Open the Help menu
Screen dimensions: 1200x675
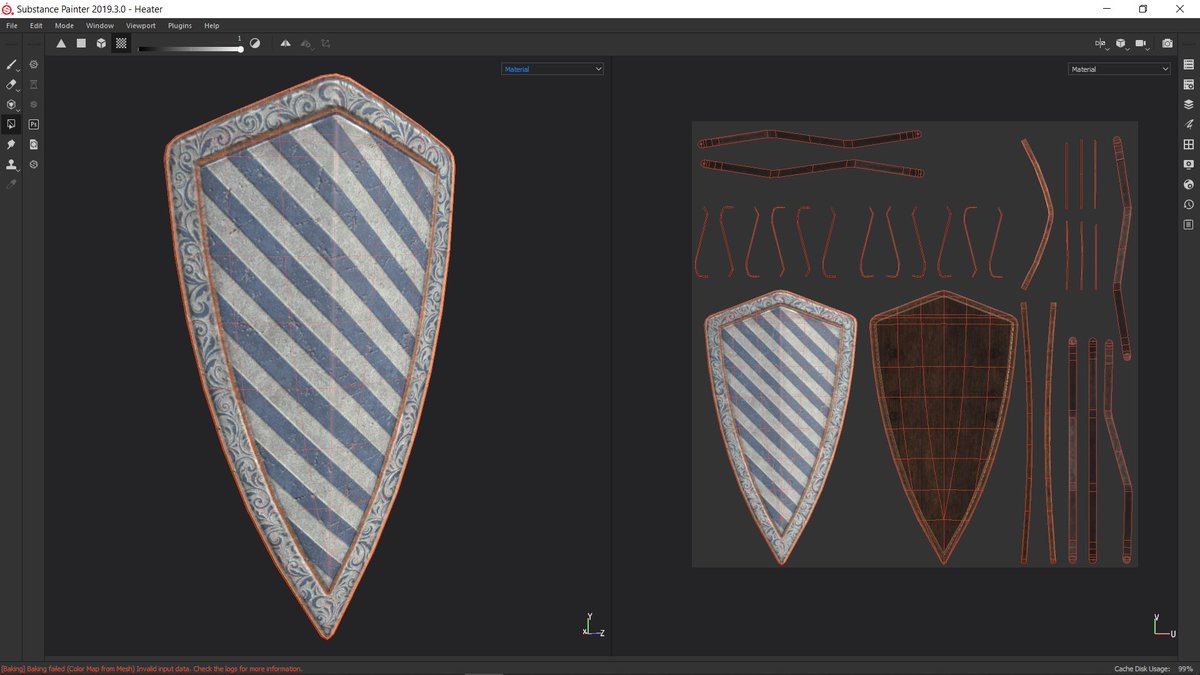(x=211, y=25)
